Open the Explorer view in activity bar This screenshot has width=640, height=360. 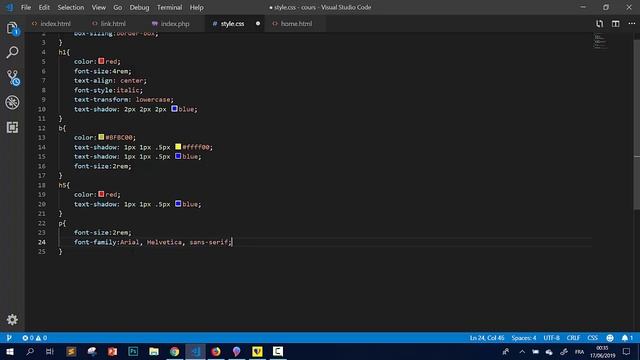[x=12, y=28]
